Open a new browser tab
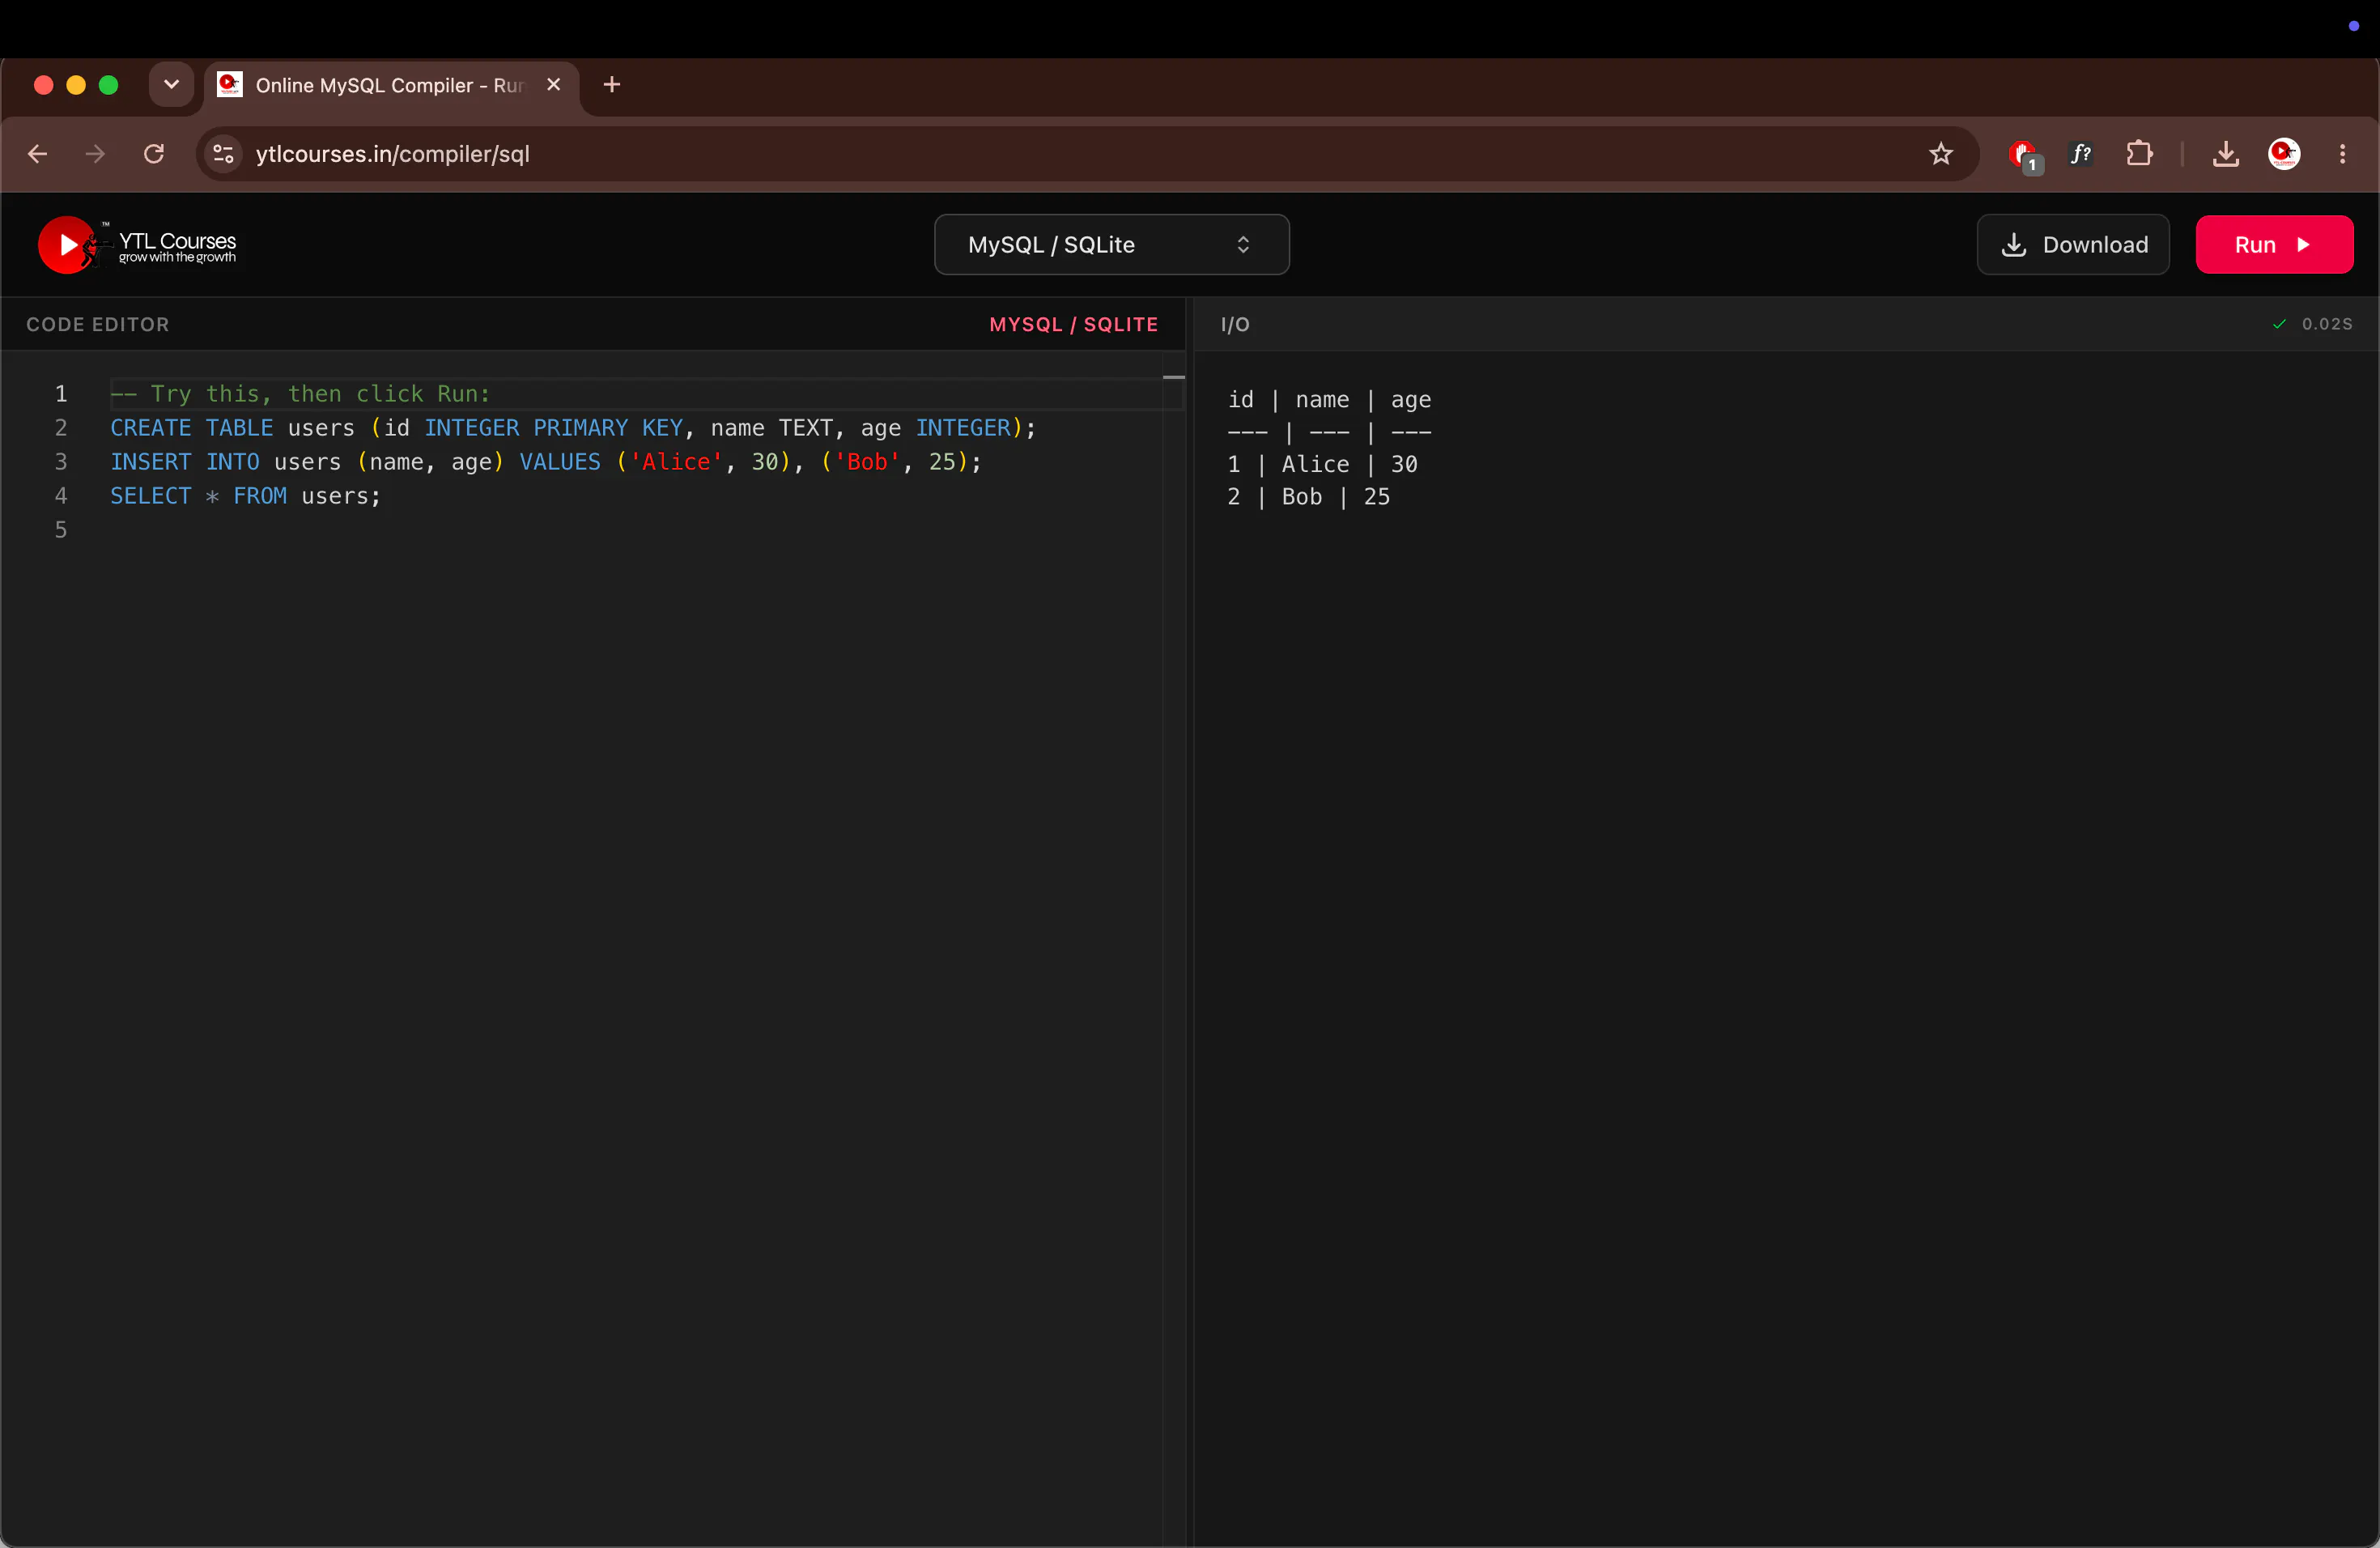 612,85
